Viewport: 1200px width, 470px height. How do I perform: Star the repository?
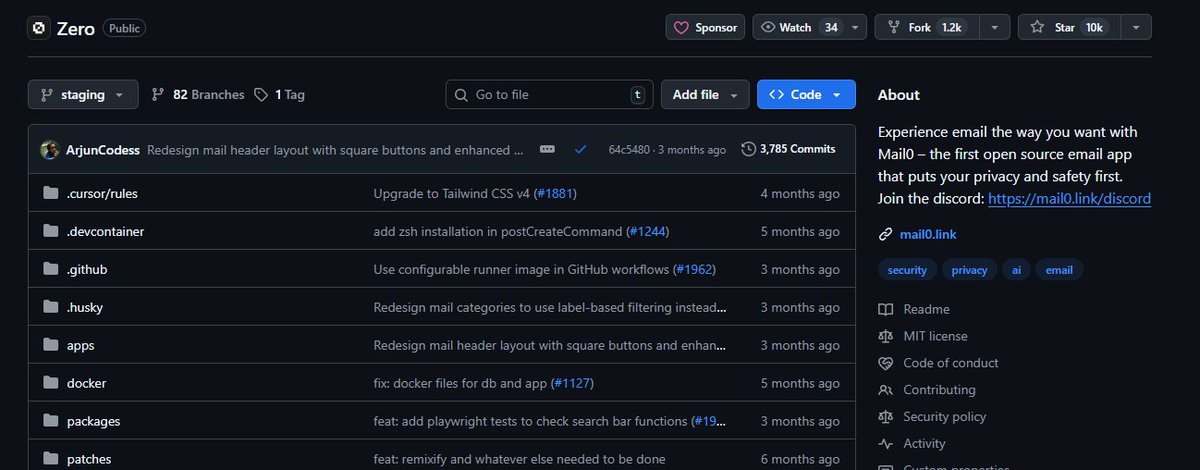click(1068, 27)
